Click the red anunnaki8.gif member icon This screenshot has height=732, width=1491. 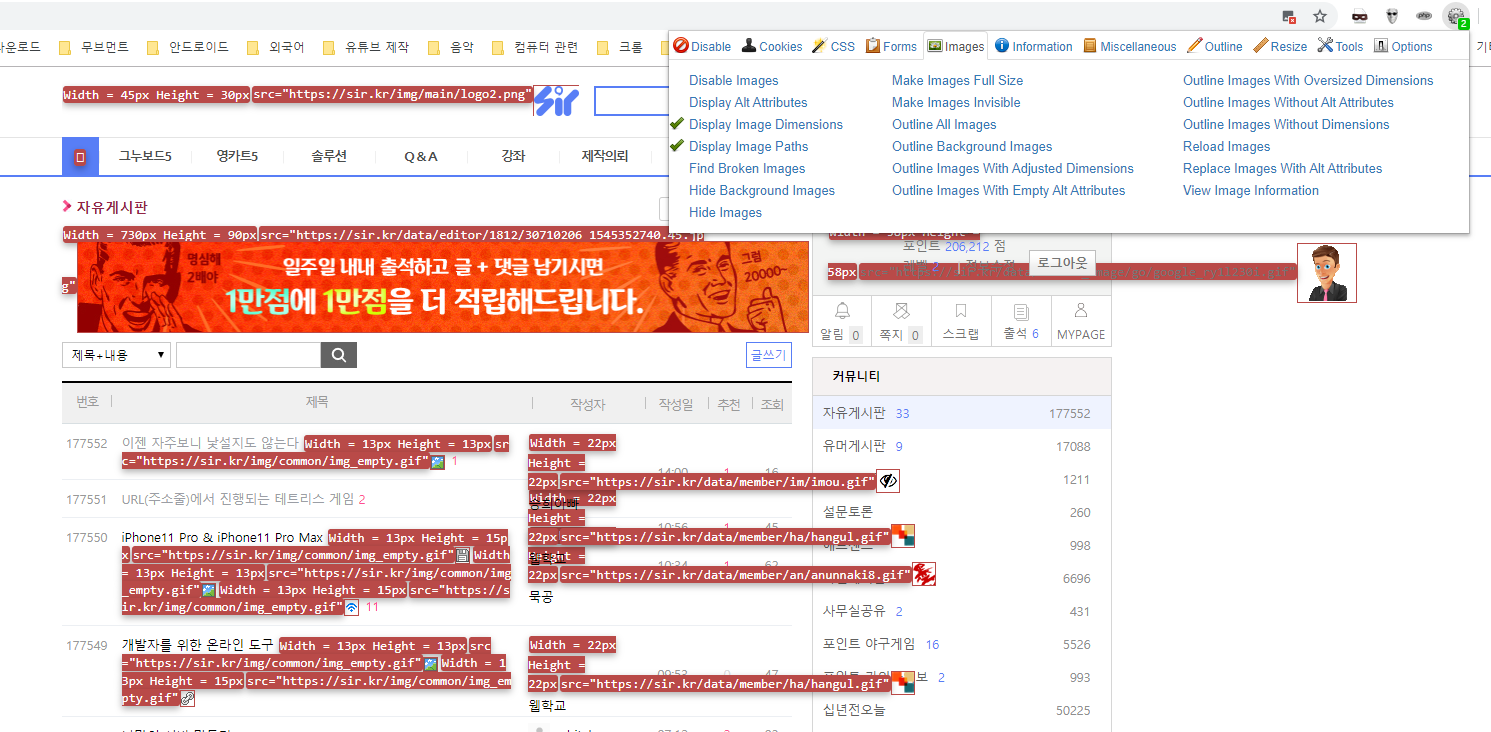924,574
